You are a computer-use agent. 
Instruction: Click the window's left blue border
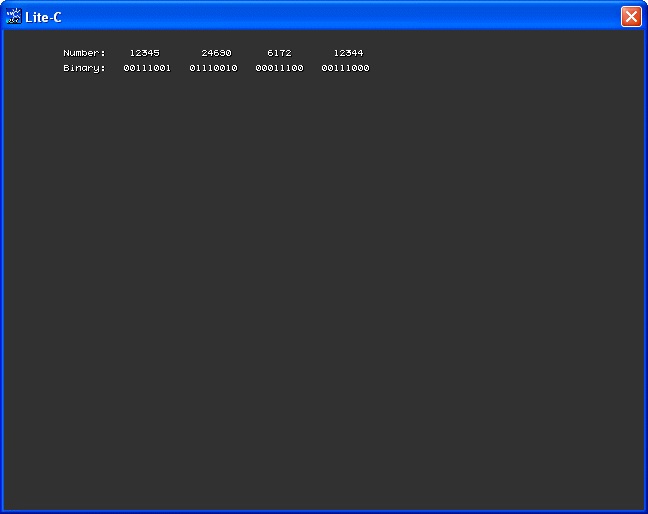click(2, 270)
